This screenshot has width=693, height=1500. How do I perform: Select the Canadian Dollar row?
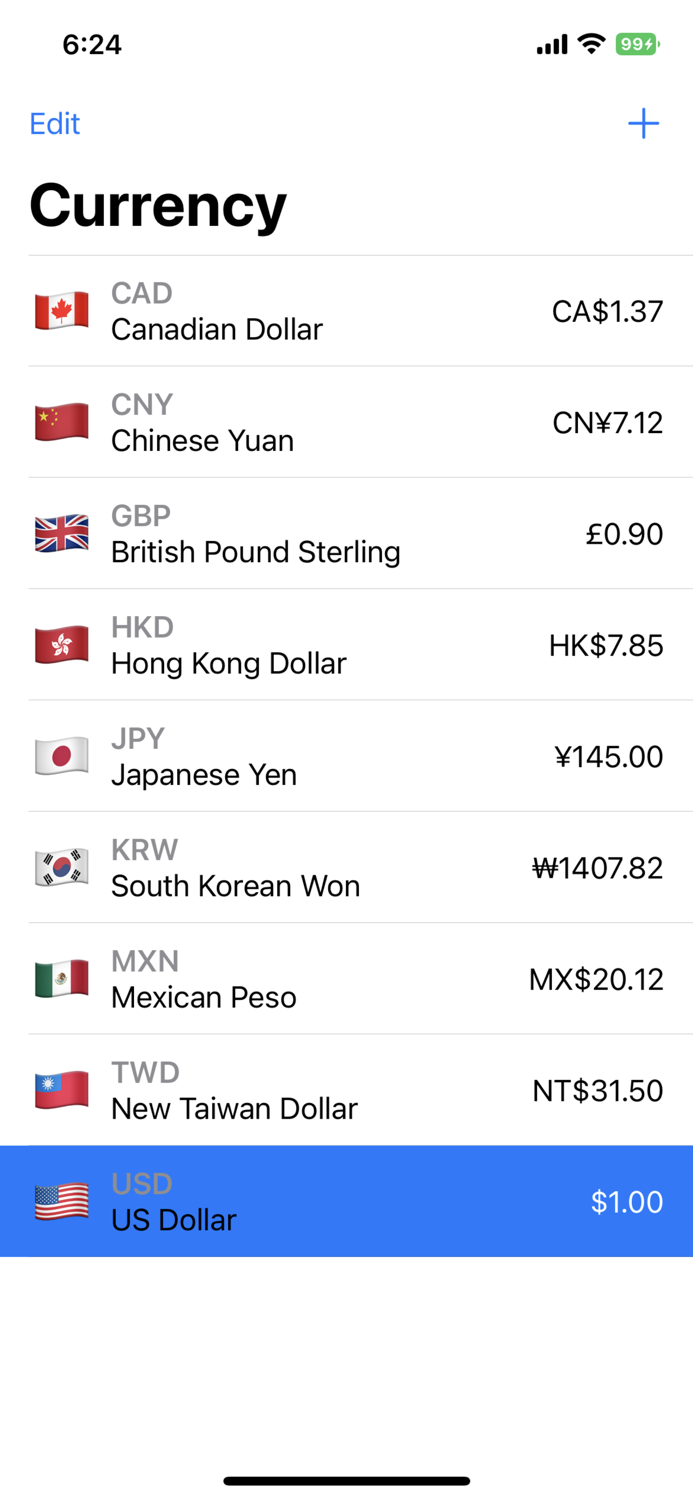tap(346, 310)
